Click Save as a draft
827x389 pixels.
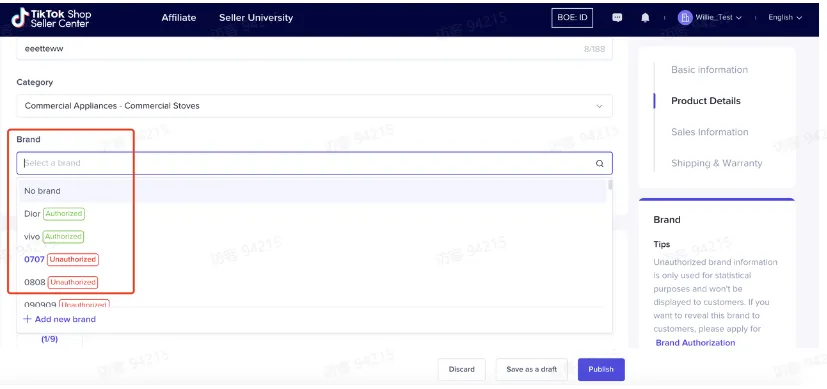[x=531, y=369]
